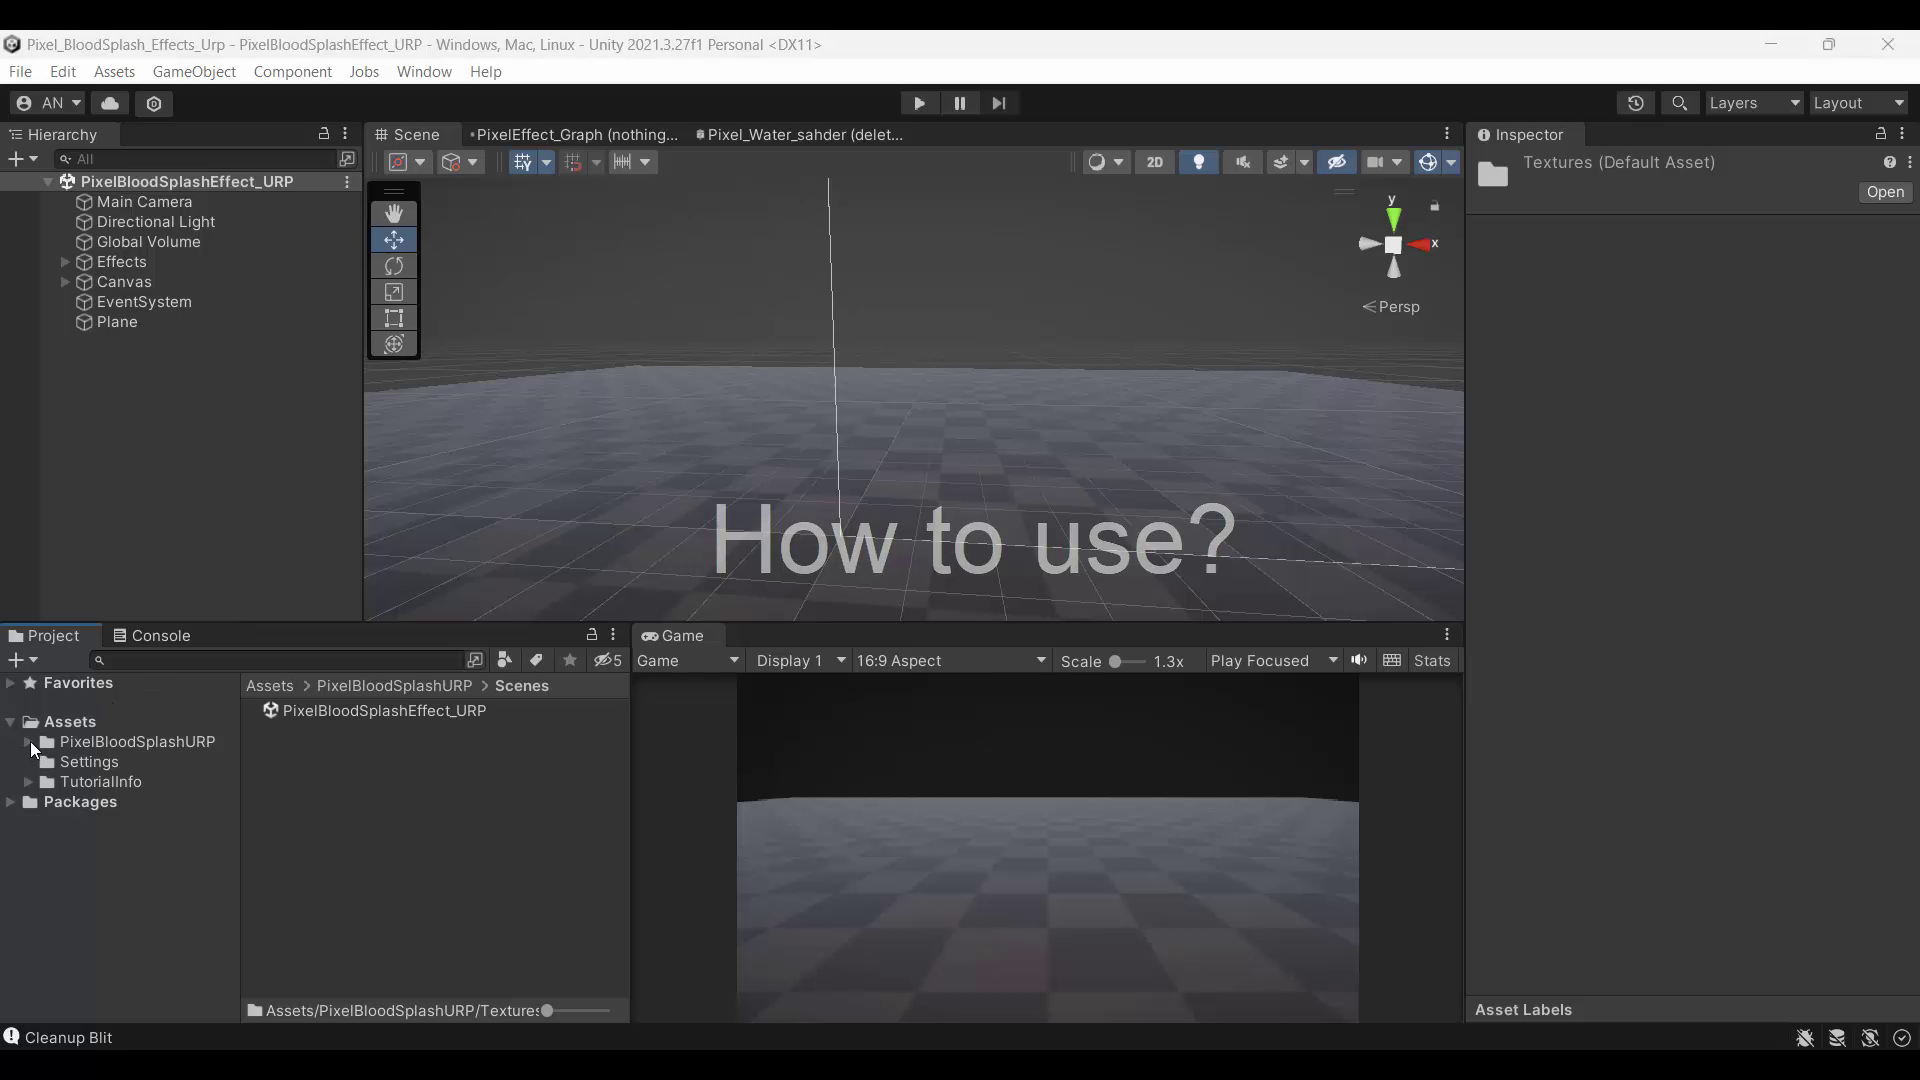
Task: Open Unity Cloud services icon
Action: (110, 103)
